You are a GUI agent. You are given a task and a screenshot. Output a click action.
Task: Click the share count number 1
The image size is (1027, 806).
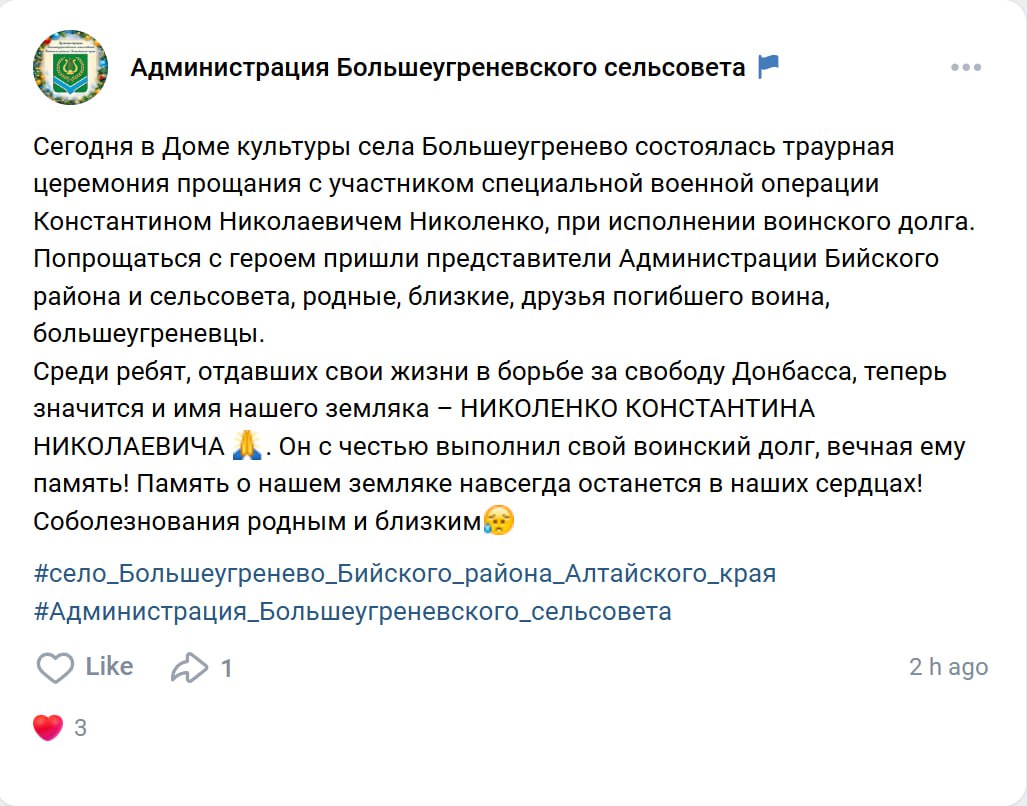coord(227,668)
